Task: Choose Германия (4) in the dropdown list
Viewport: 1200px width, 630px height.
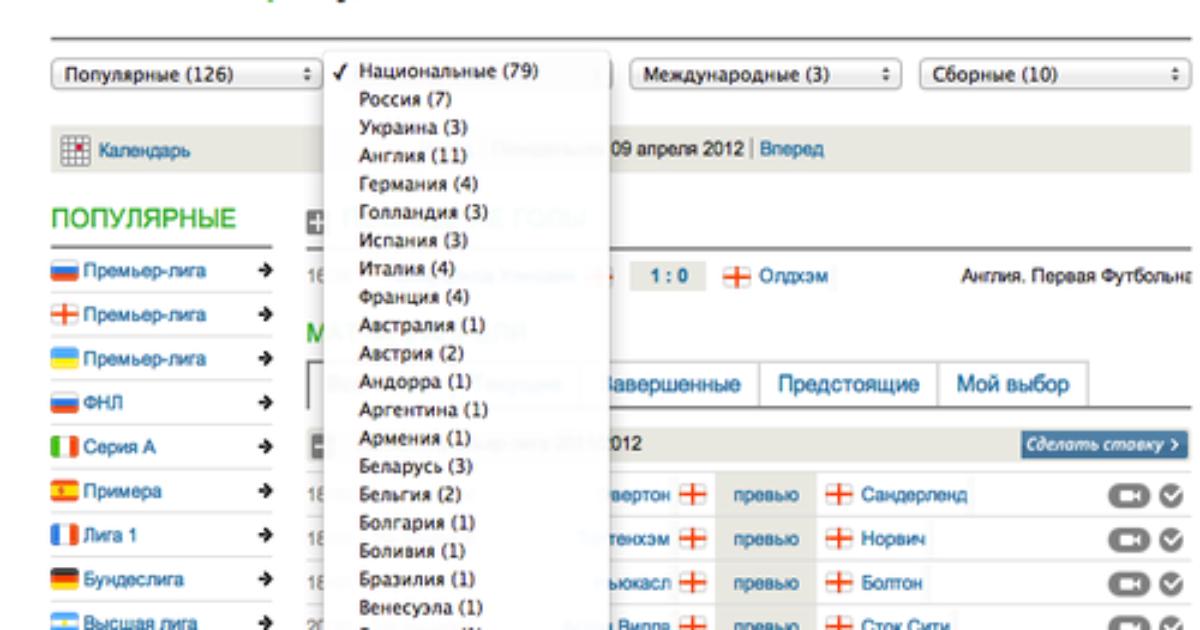Action: point(418,184)
